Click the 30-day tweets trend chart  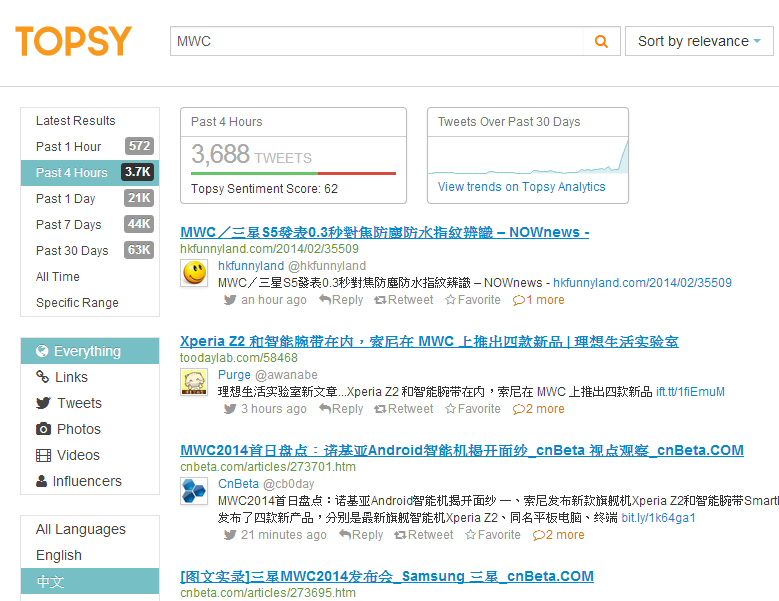click(528, 156)
